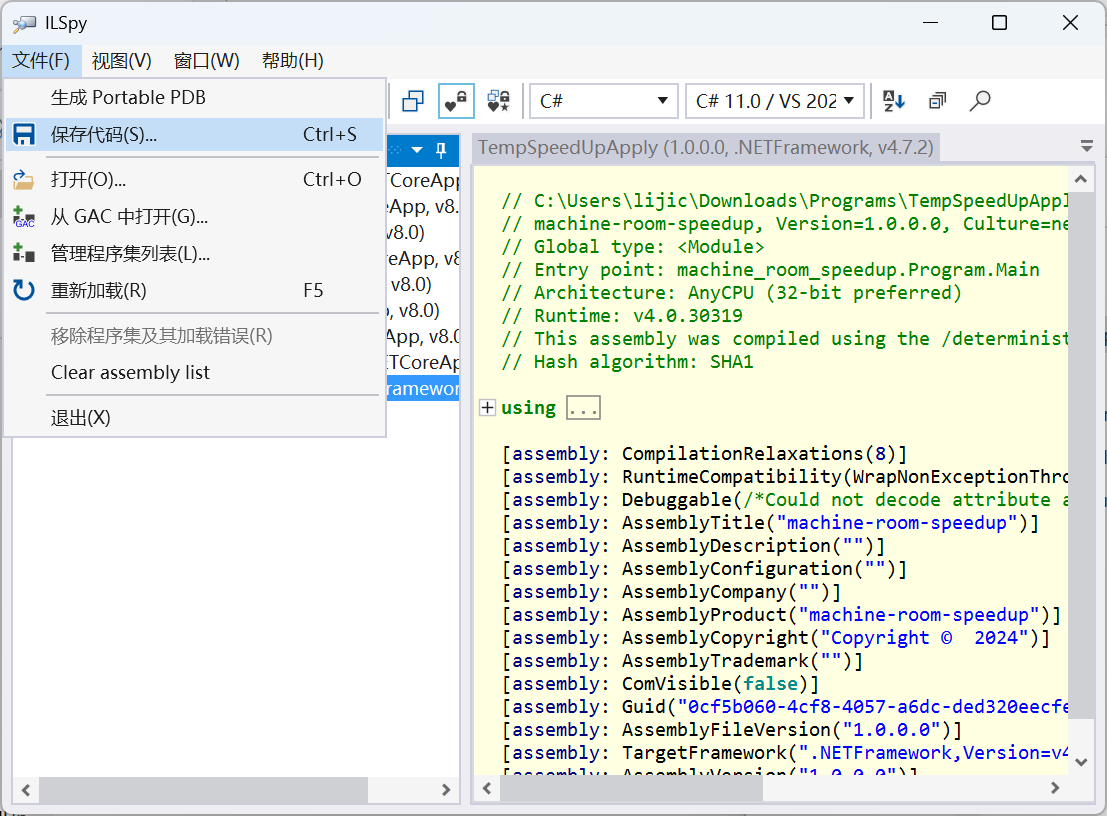The height and width of the screenshot is (816, 1107).
Task: Select Clear assembly list entry
Action: tap(195, 373)
